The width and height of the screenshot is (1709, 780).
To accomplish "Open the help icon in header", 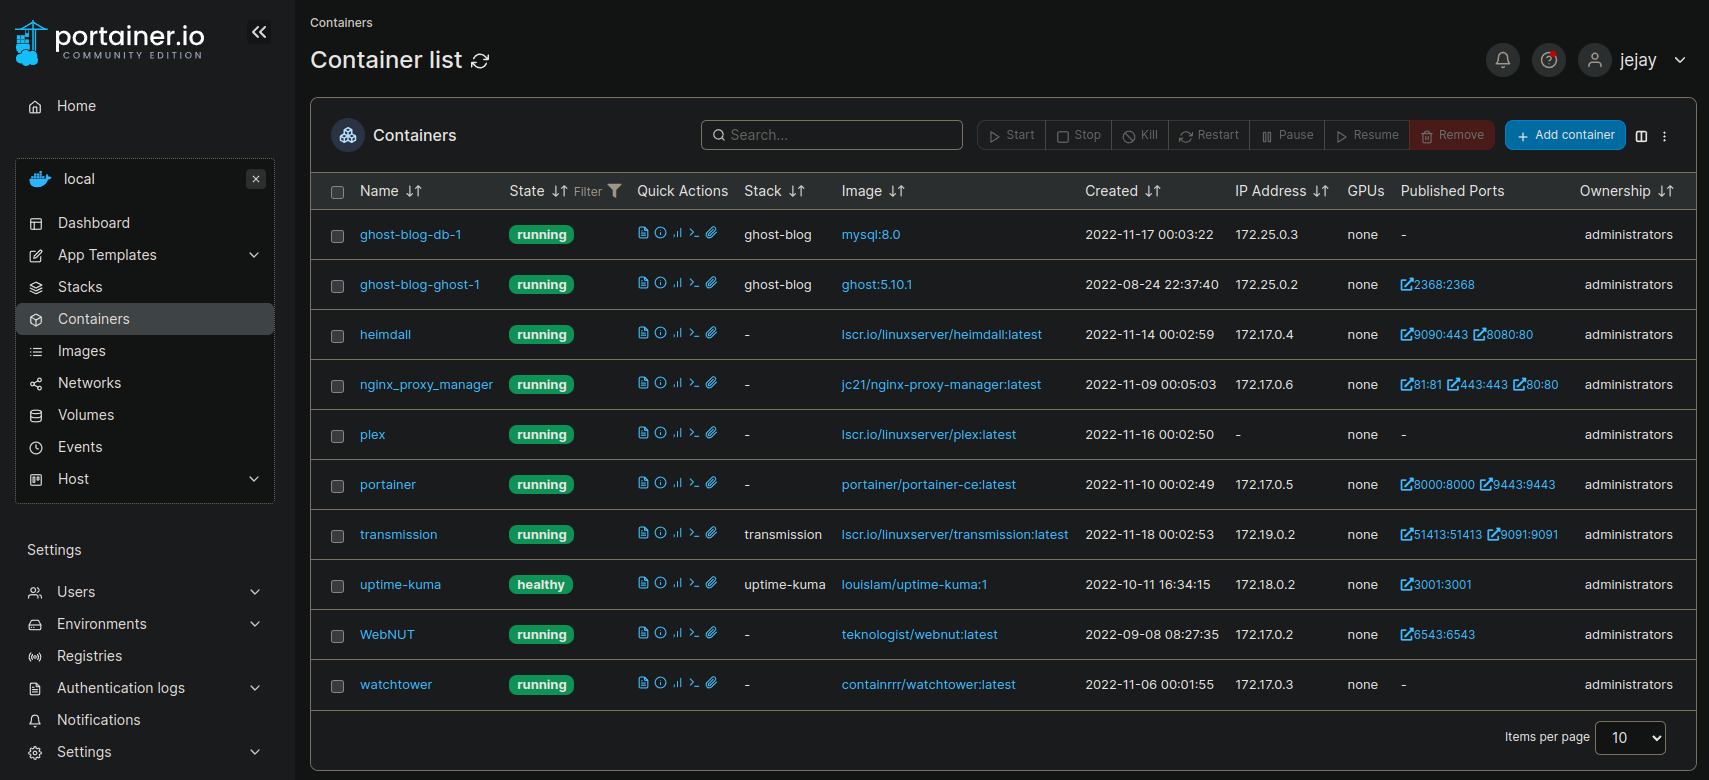I will point(1549,60).
